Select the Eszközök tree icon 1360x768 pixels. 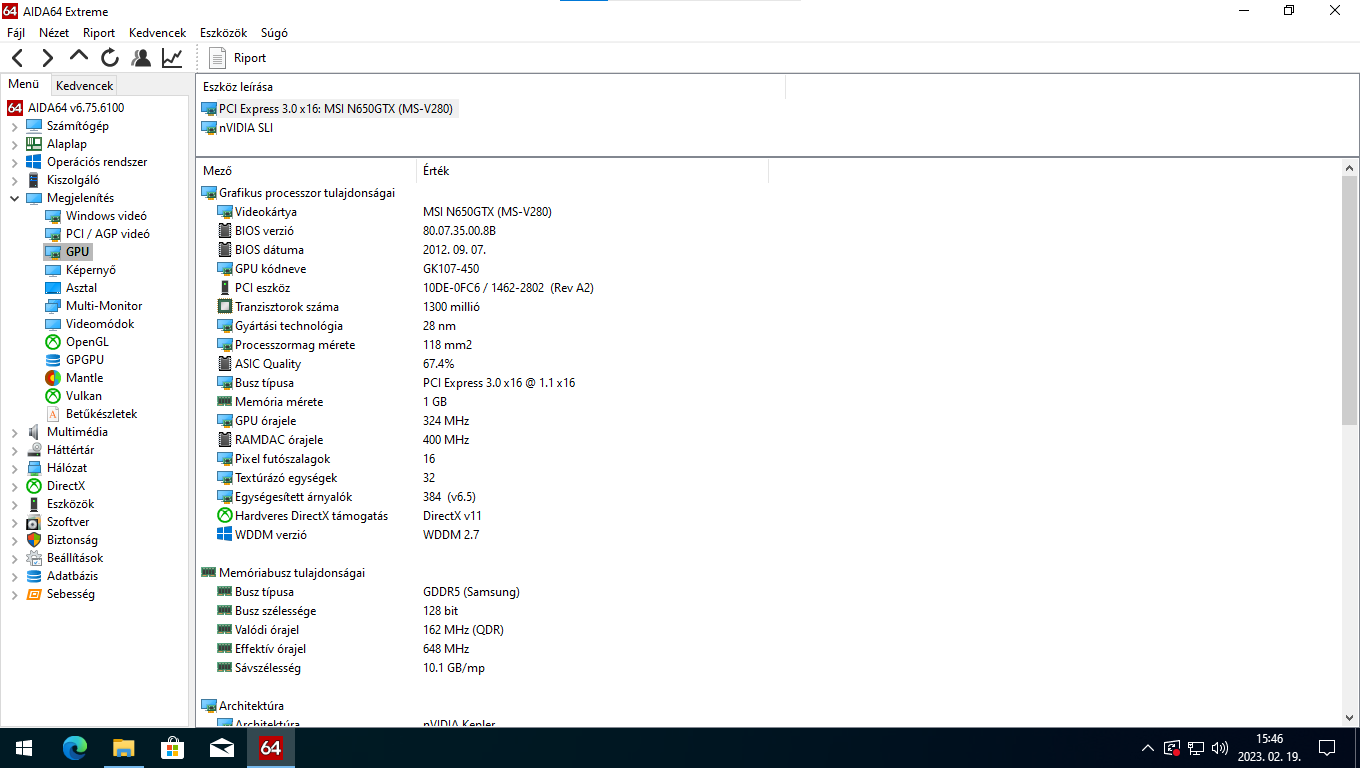point(34,504)
